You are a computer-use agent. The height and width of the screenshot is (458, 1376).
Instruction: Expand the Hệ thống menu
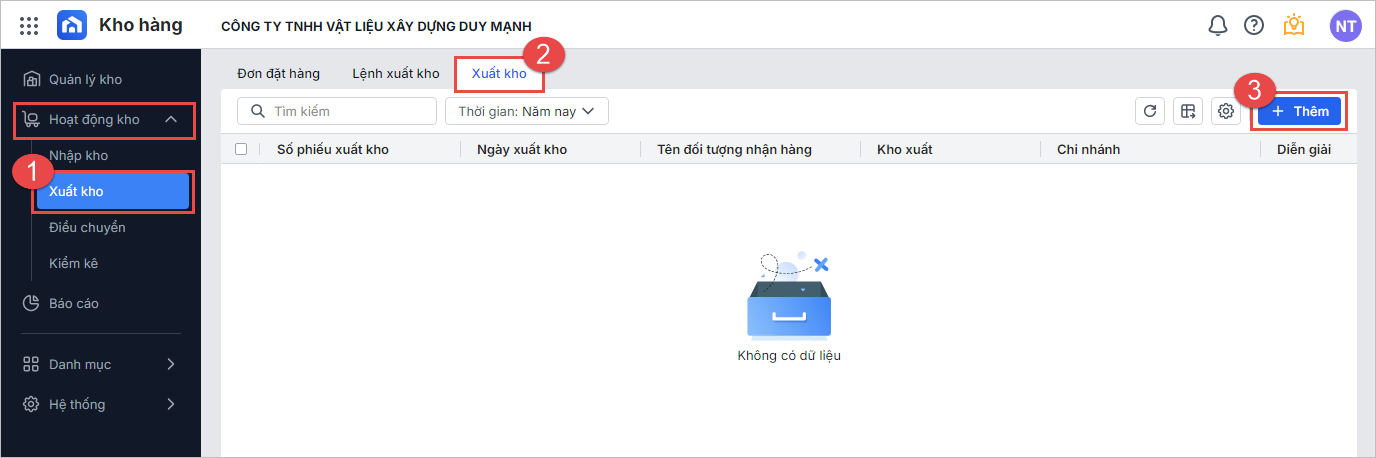pos(170,404)
